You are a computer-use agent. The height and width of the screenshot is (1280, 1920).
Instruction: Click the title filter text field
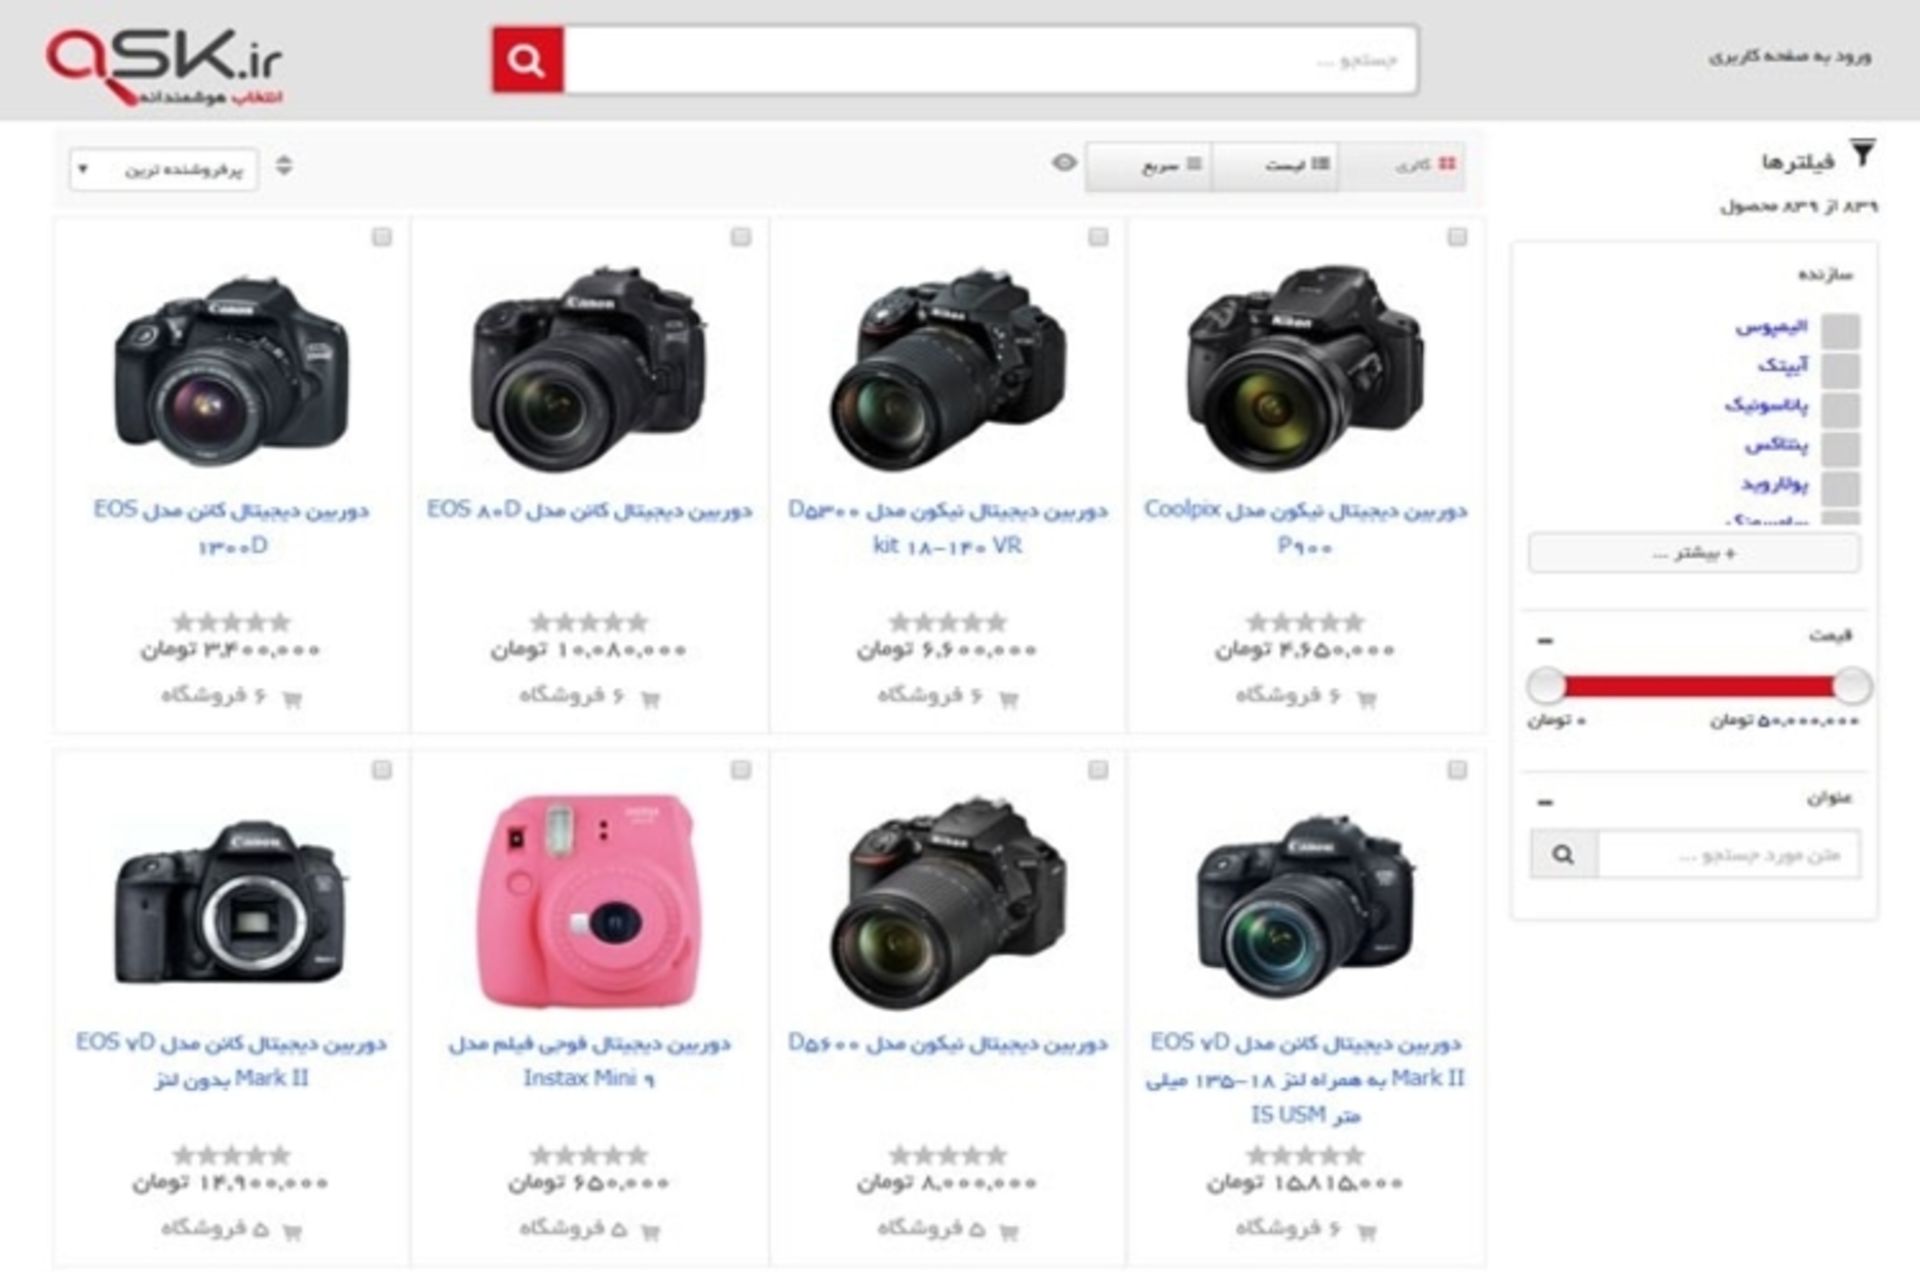tap(1729, 855)
